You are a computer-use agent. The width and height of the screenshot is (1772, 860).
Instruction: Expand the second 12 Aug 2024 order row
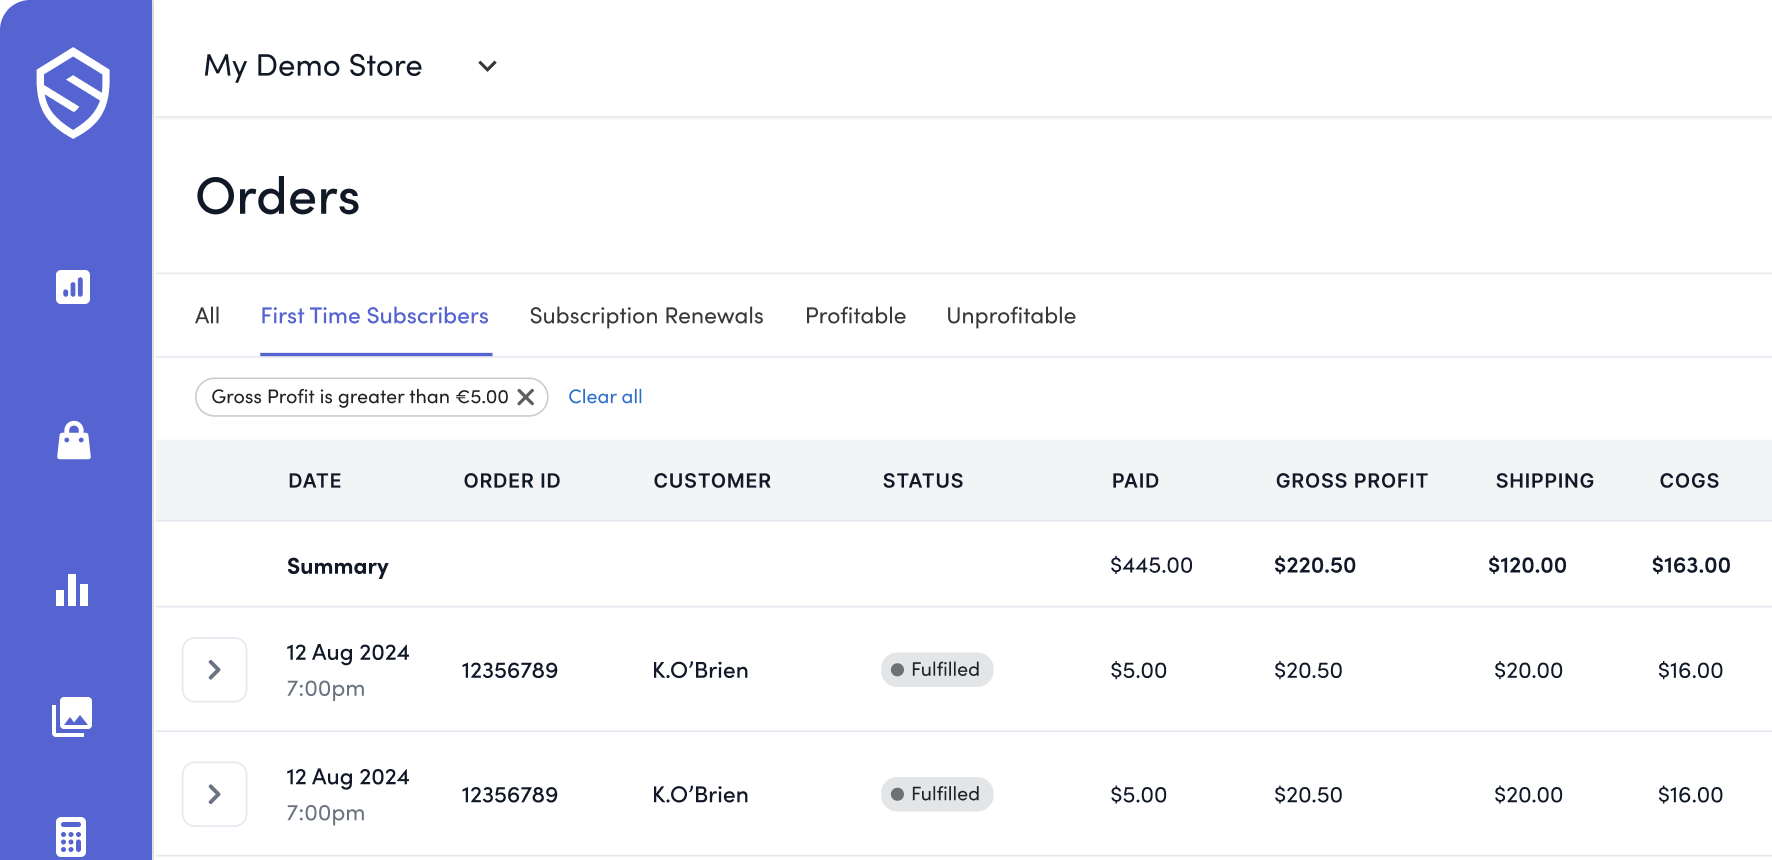[214, 794]
